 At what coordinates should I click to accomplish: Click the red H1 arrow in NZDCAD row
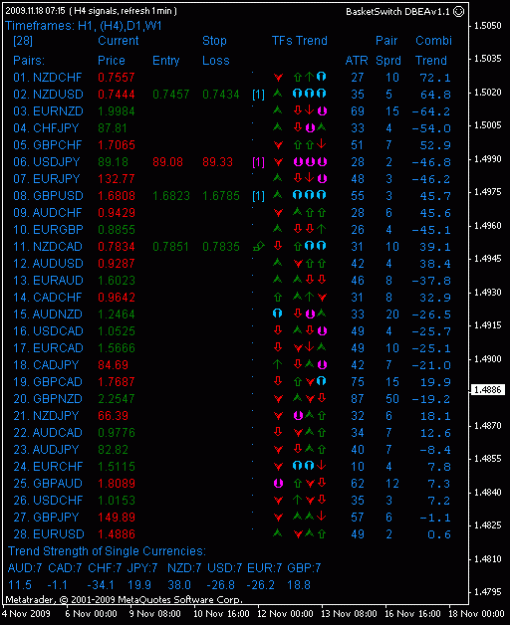(278, 246)
